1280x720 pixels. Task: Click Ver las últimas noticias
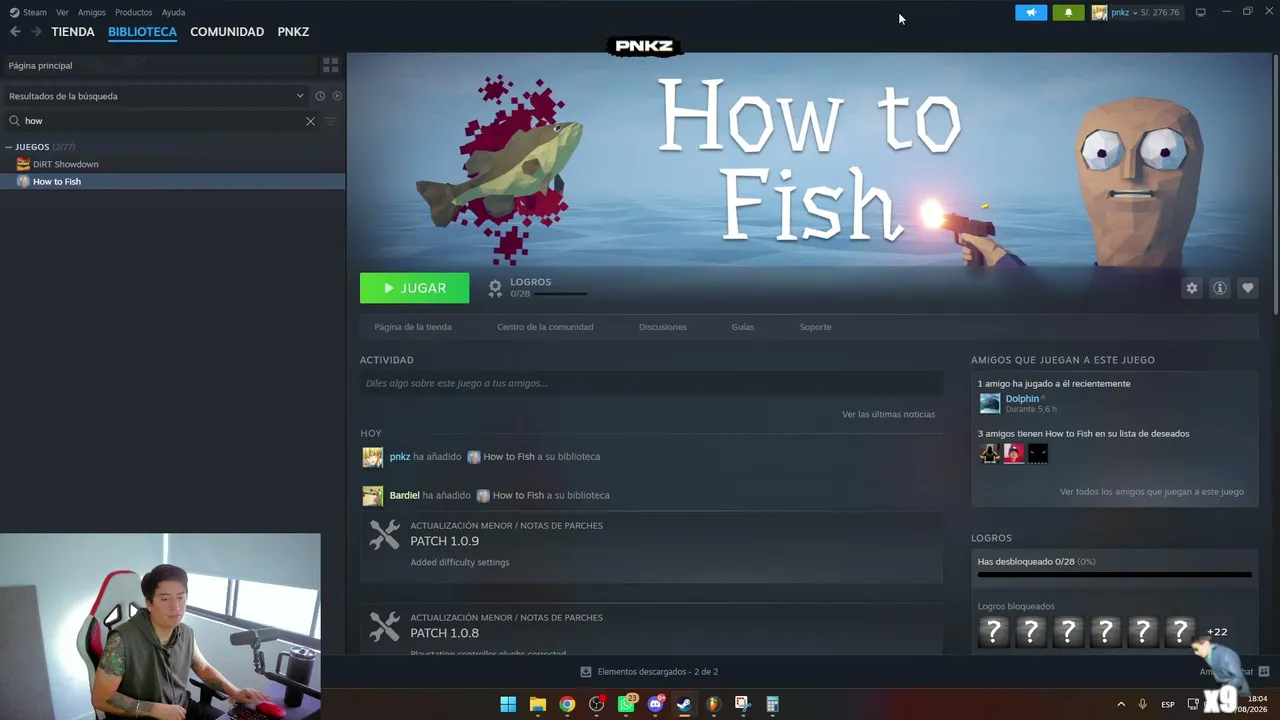pos(888,414)
